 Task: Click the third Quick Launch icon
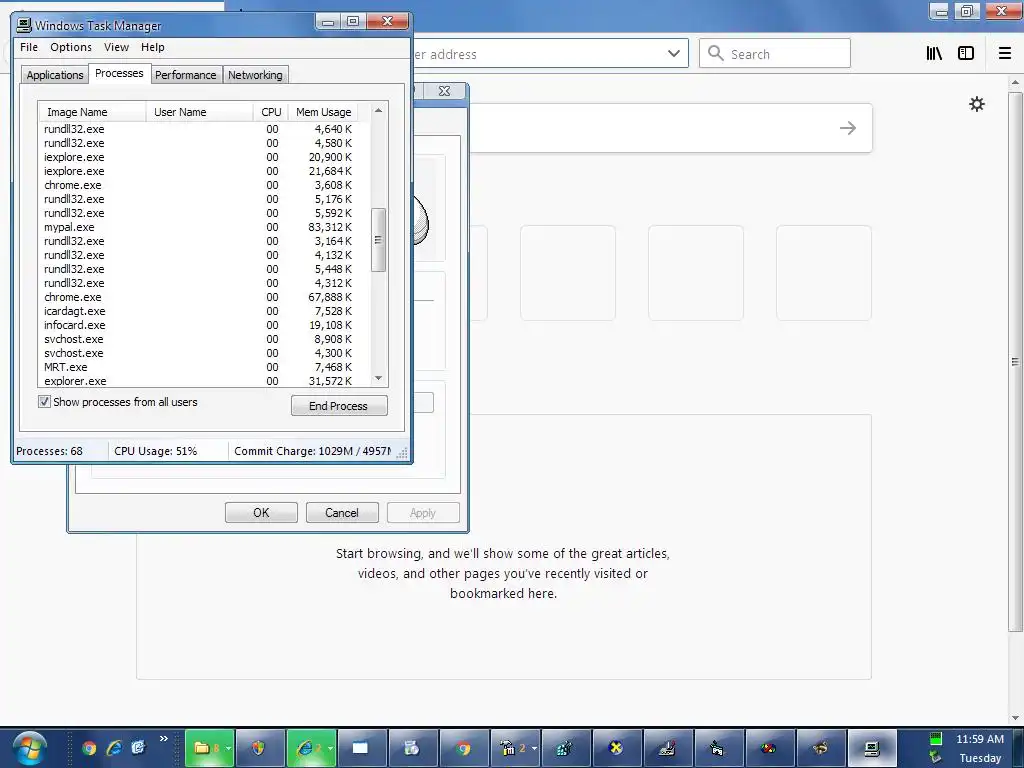coord(138,748)
